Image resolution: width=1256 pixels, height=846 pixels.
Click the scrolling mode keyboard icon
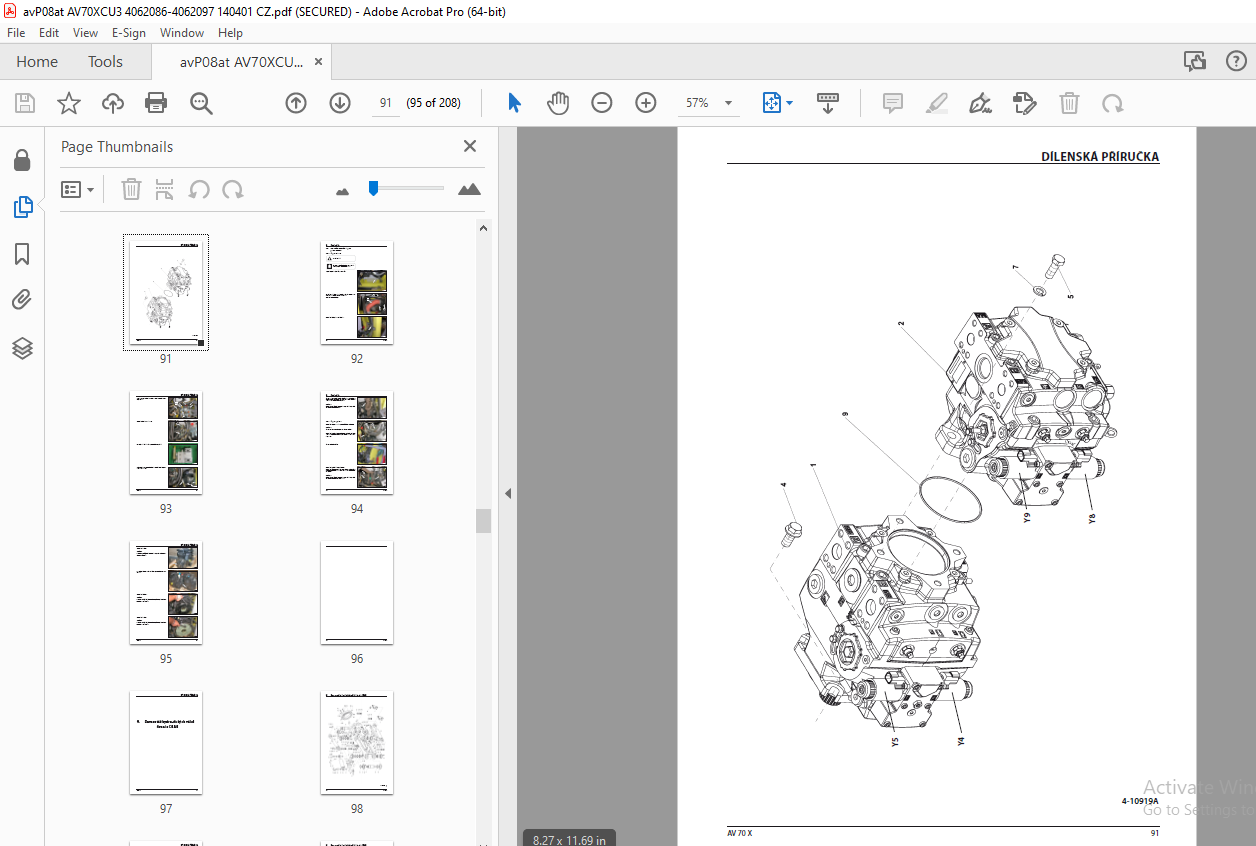tap(828, 103)
